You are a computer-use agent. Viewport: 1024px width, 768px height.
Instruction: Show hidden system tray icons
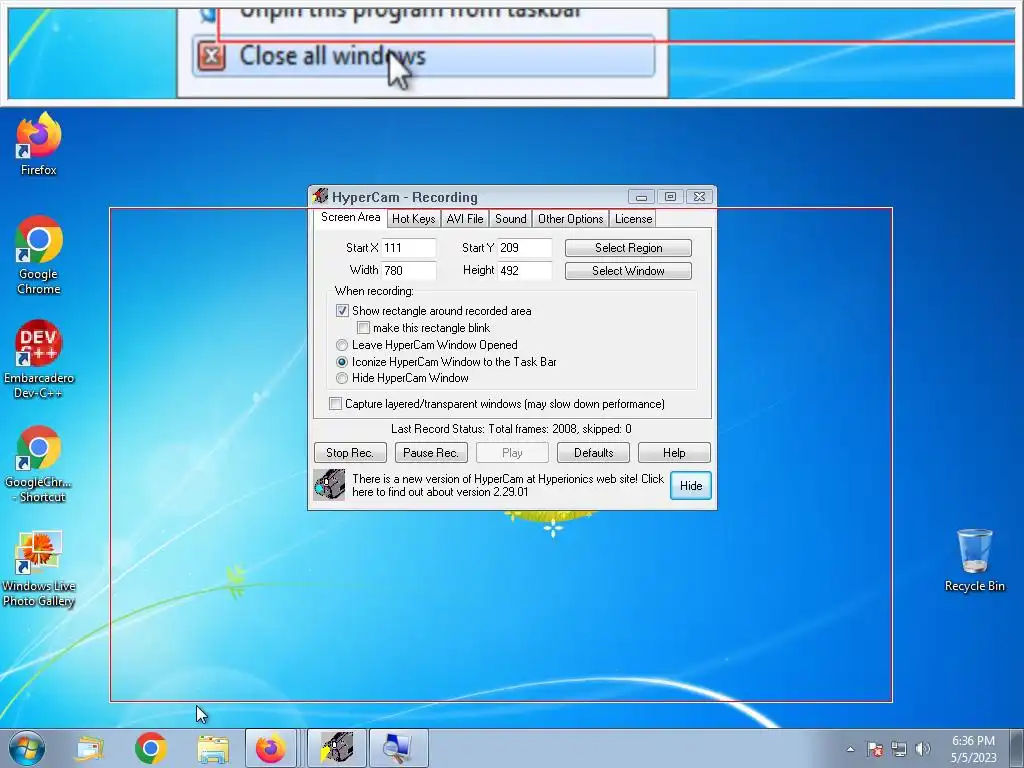click(850, 749)
